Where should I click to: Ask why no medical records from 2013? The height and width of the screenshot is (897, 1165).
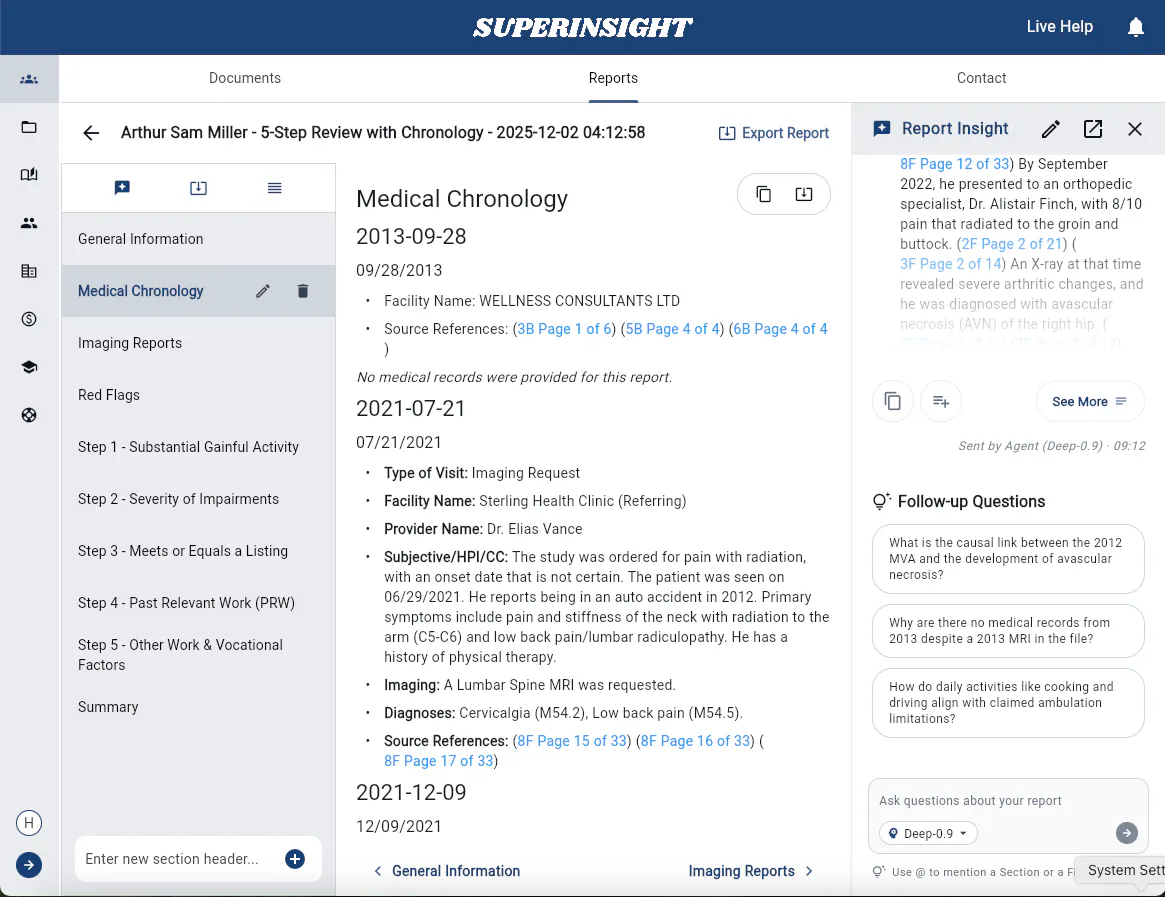tap(1007, 631)
